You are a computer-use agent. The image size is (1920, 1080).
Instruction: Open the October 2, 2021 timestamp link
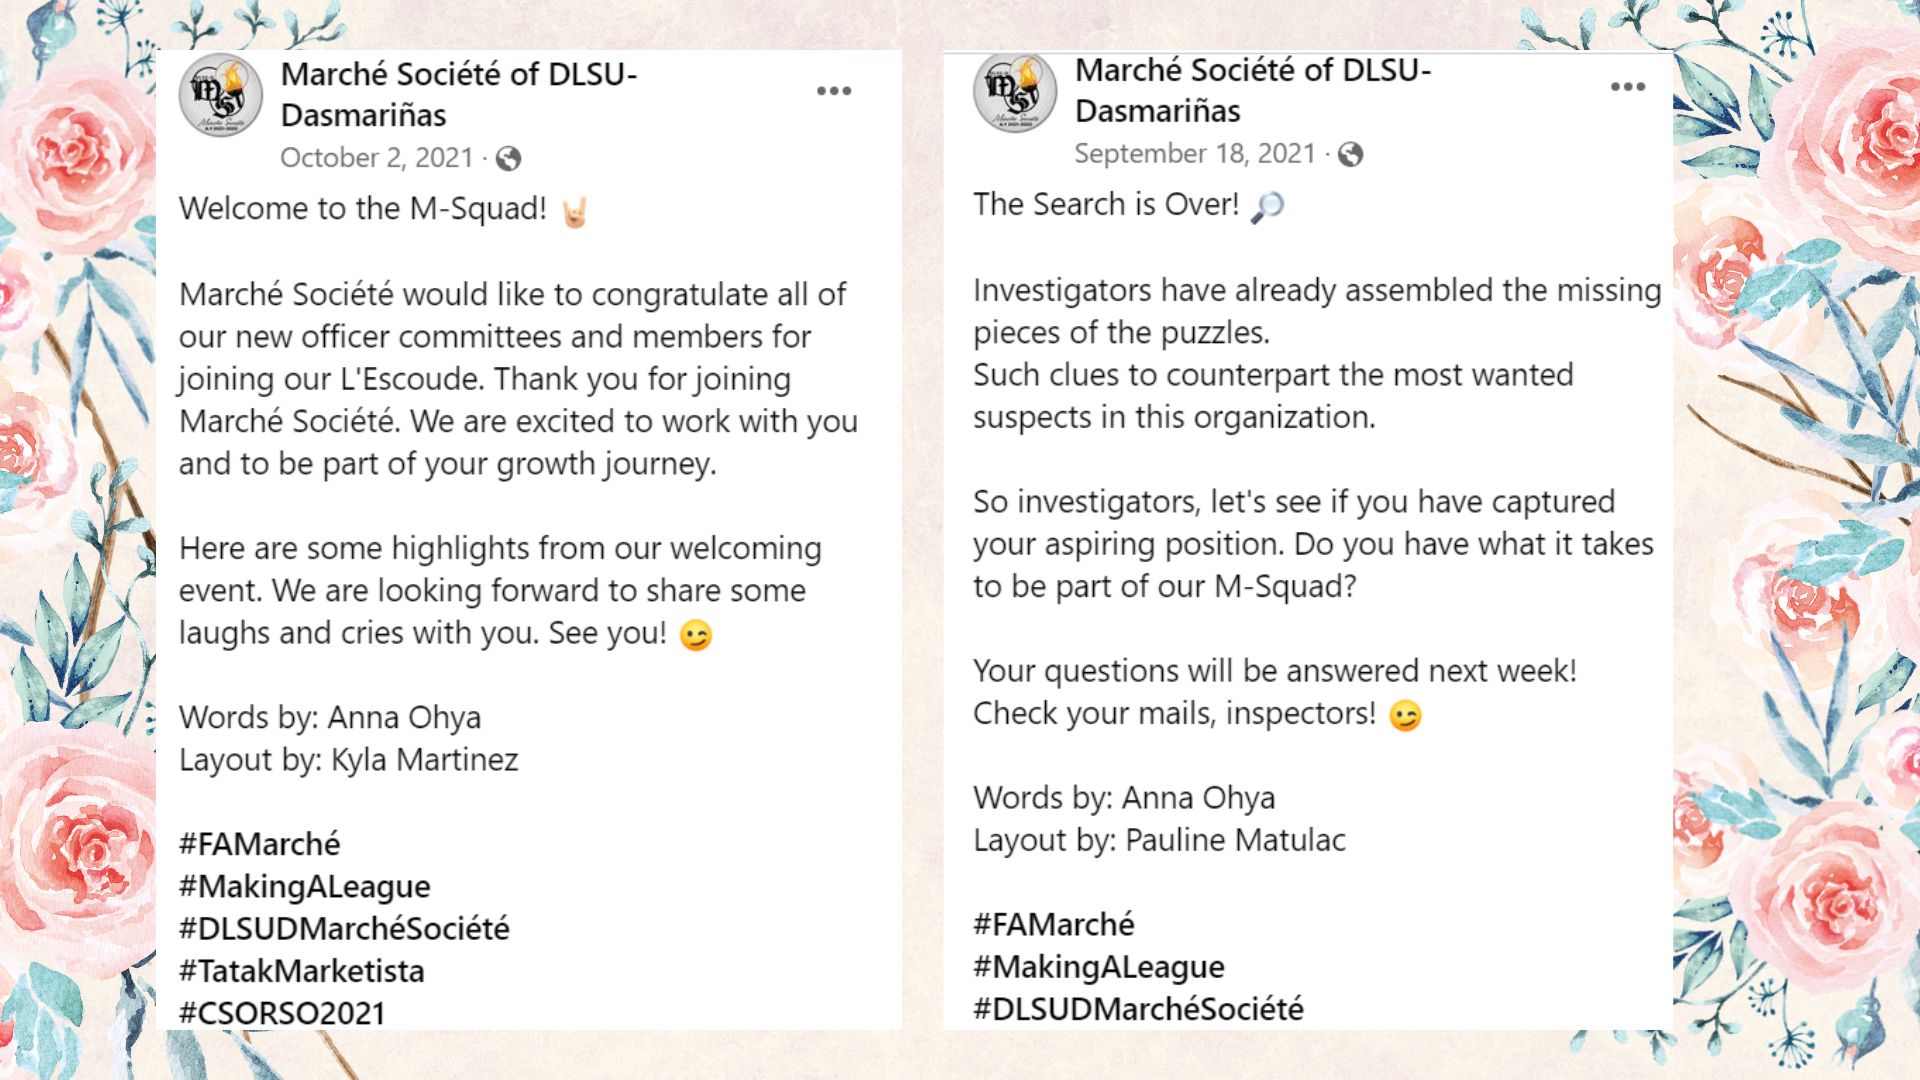376,158
